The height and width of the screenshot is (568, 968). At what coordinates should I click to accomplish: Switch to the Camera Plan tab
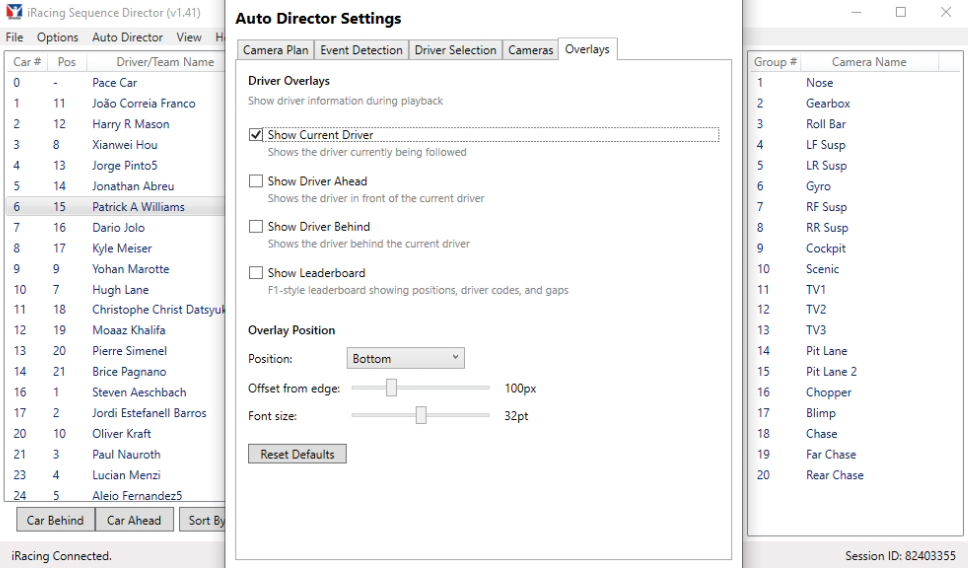pos(275,50)
